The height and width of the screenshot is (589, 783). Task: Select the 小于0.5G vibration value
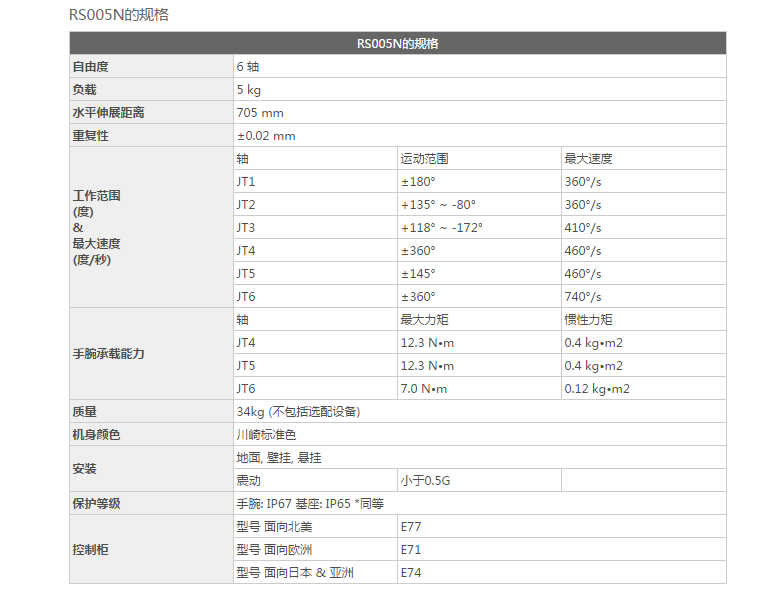[426, 481]
